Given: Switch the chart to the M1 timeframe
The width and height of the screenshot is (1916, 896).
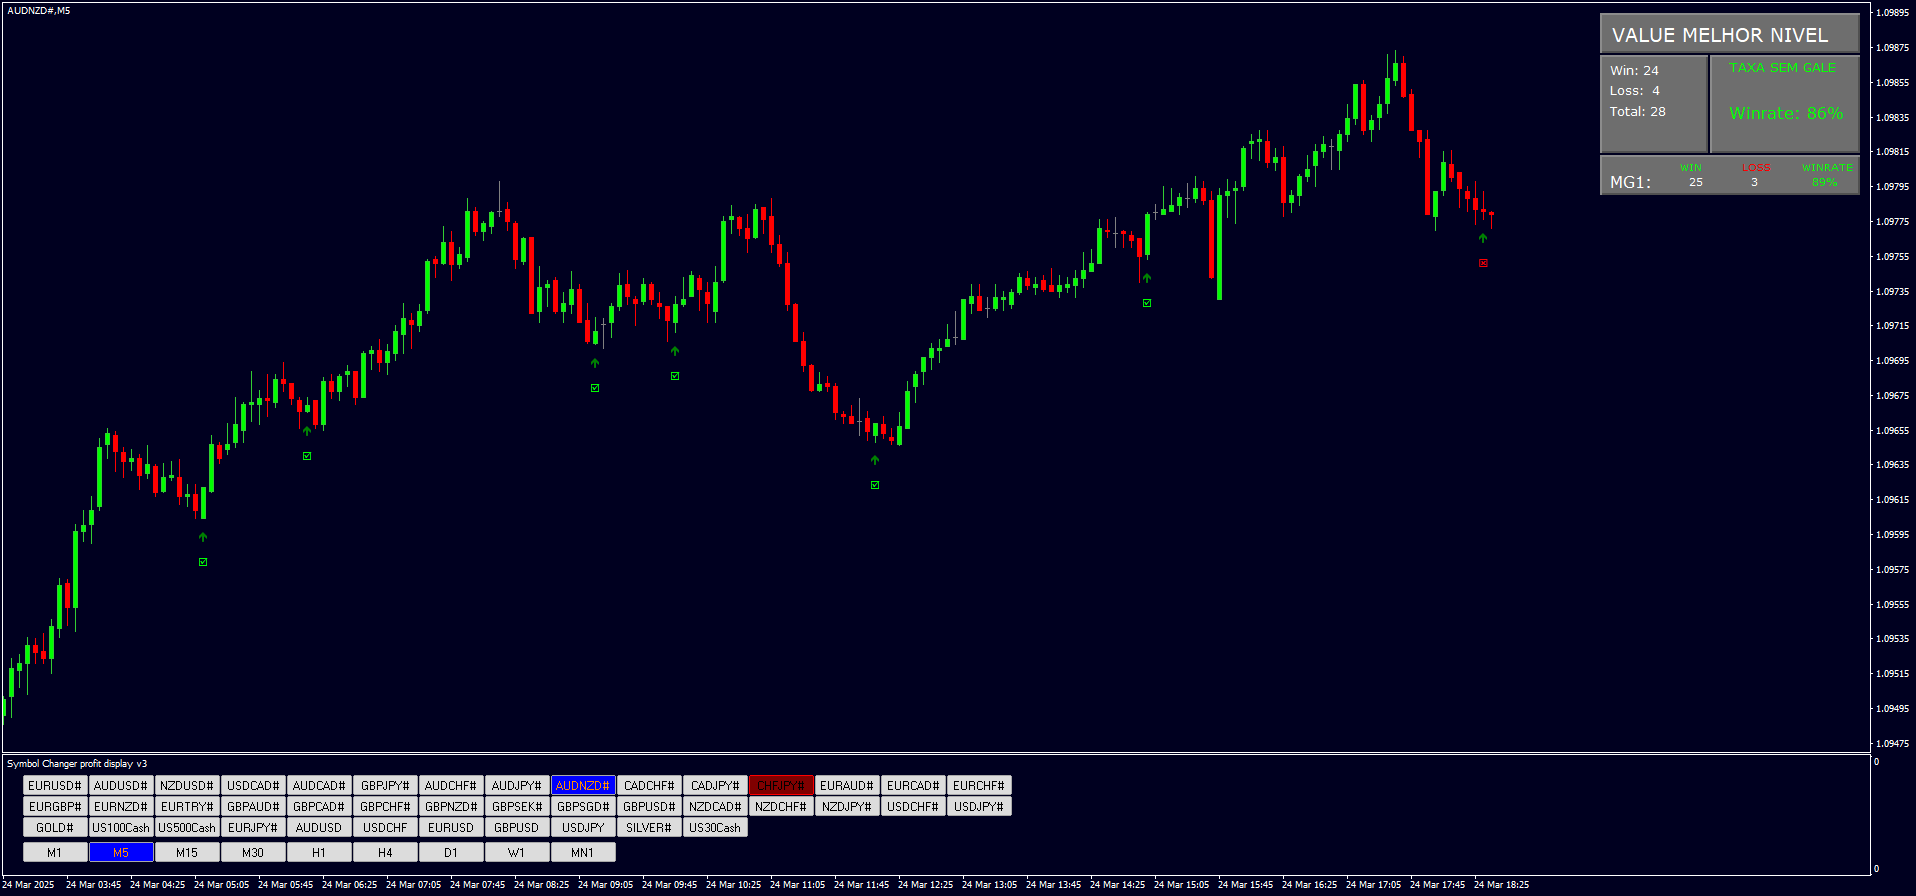Looking at the screenshot, I should point(55,853).
